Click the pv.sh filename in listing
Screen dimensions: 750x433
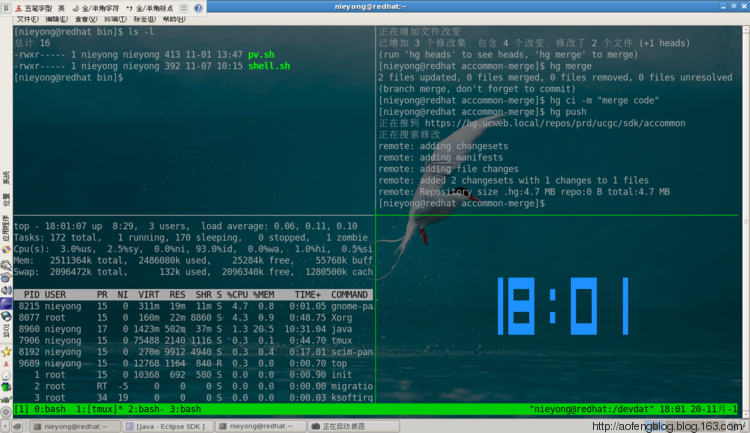coord(261,55)
